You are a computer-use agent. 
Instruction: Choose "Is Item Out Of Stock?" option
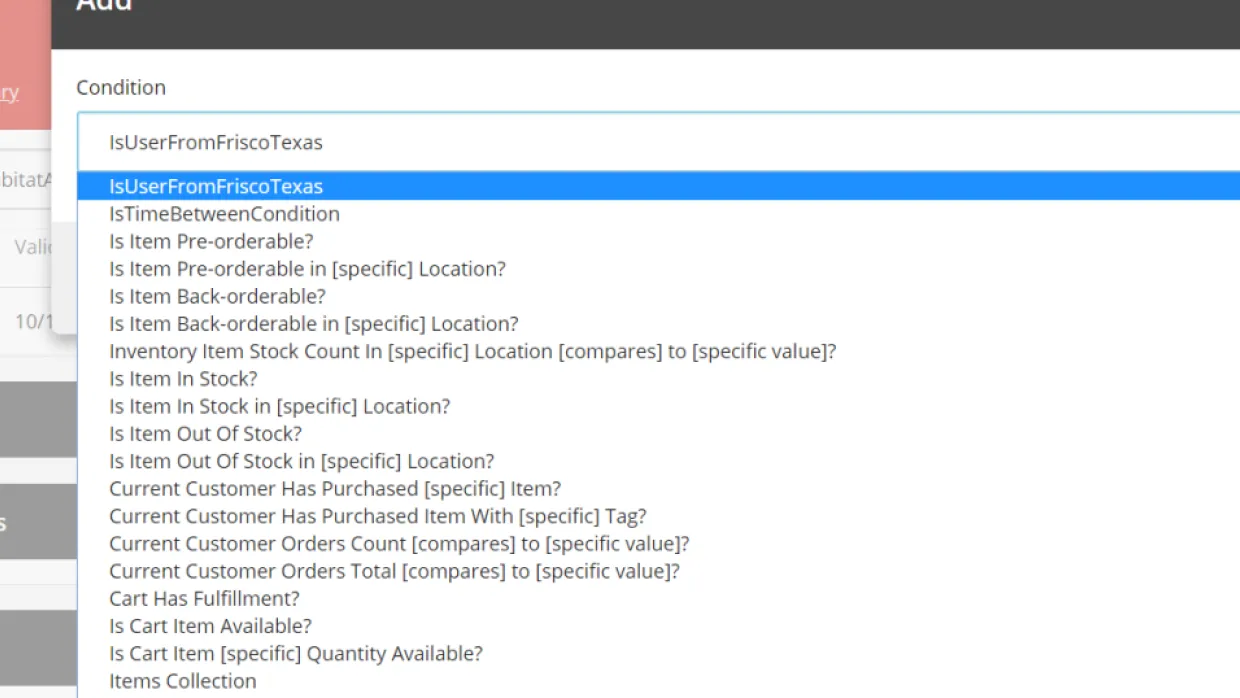pyautogui.click(x=205, y=434)
